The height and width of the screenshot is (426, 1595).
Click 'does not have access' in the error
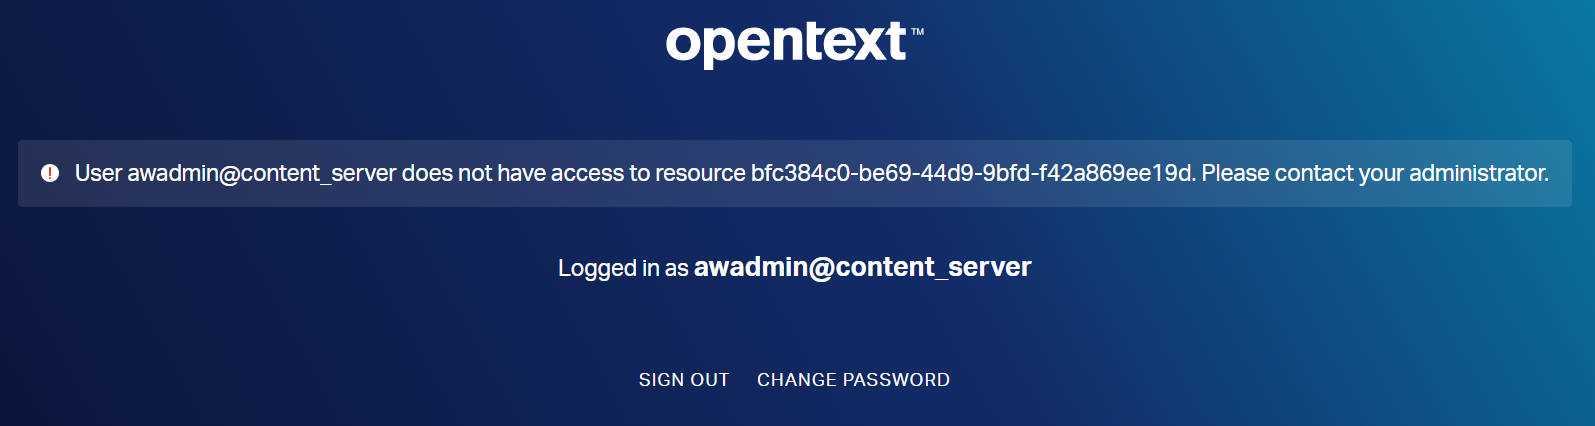click(512, 173)
